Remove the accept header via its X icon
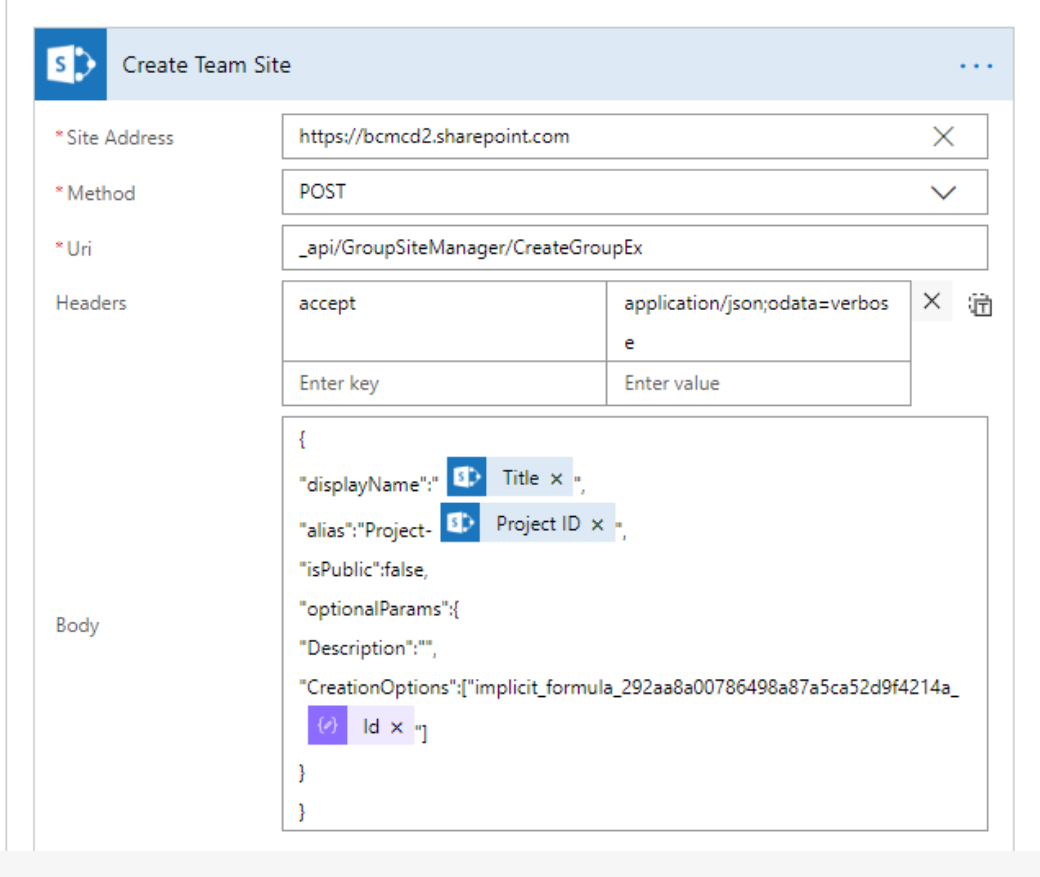 tap(933, 301)
